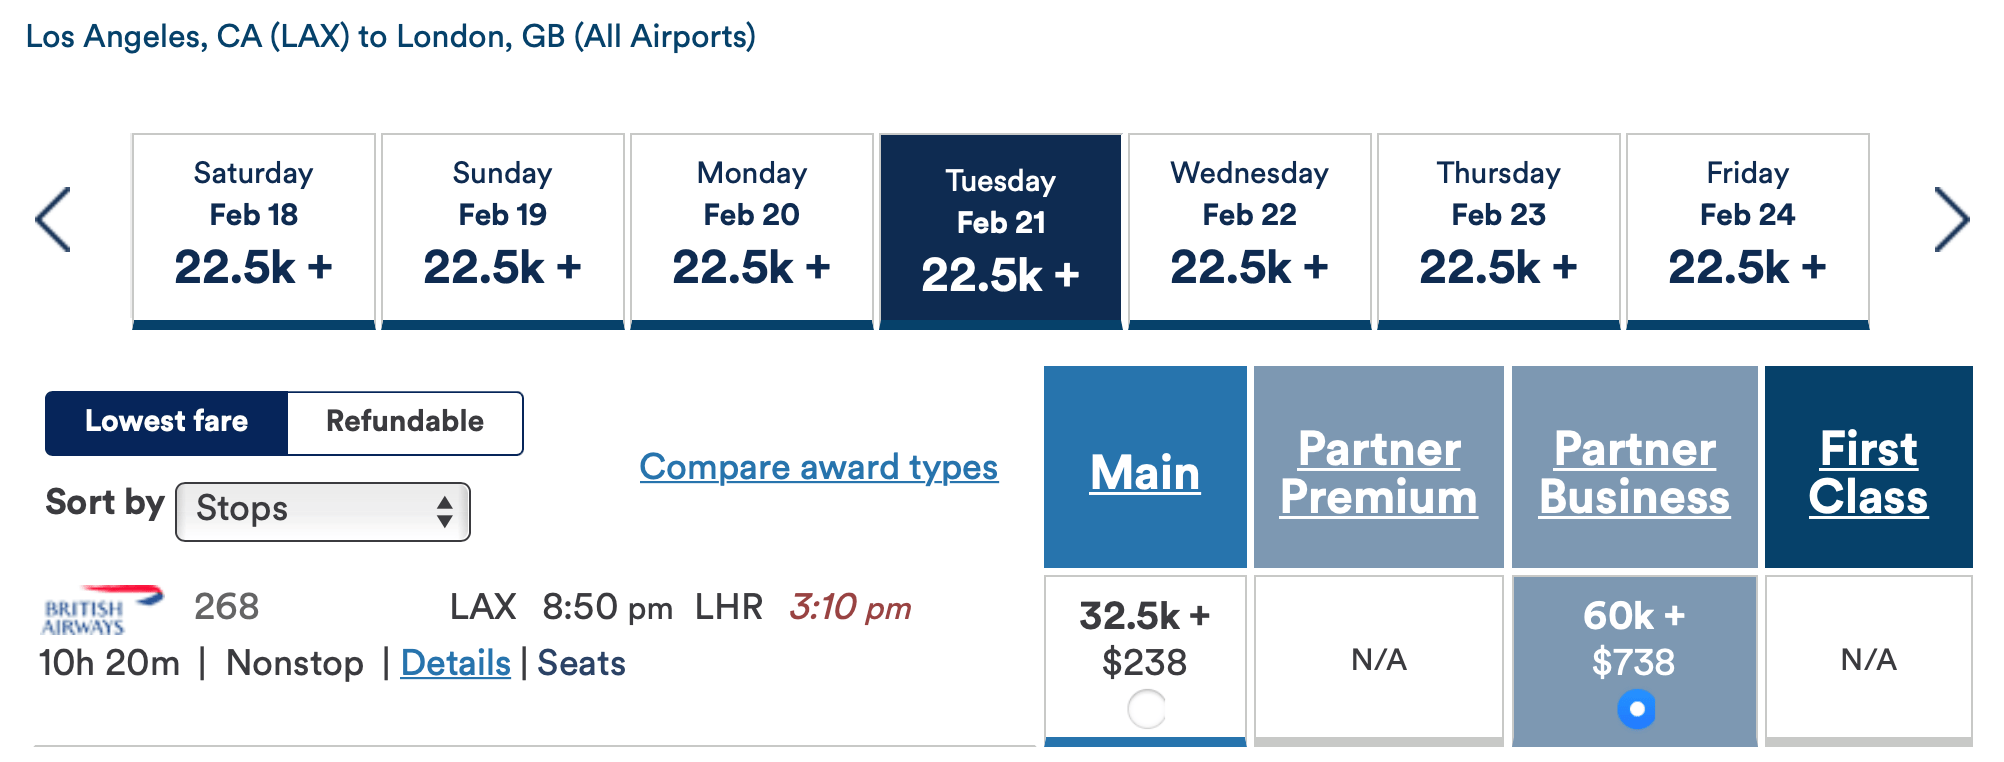This screenshot has width=2004, height=762.
Task: Open the Partner Premium column header link
Action: click(x=1379, y=472)
